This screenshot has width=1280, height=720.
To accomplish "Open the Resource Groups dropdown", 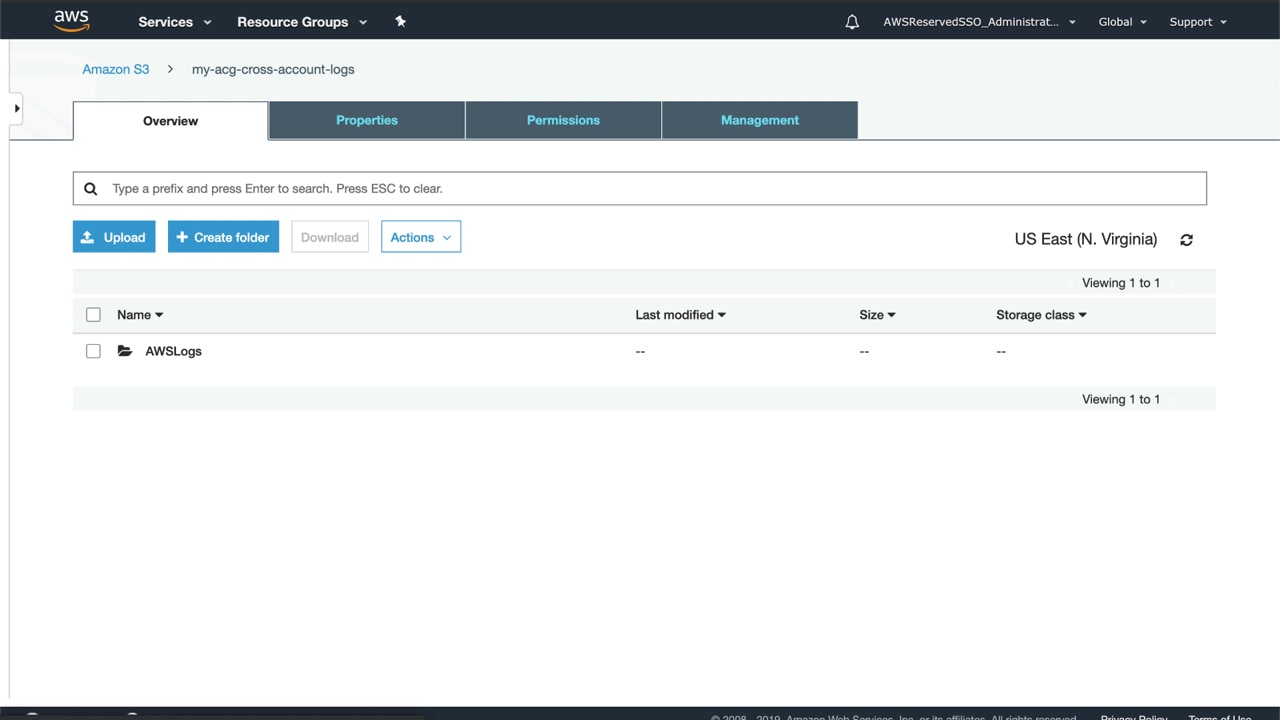I will 302,22.
